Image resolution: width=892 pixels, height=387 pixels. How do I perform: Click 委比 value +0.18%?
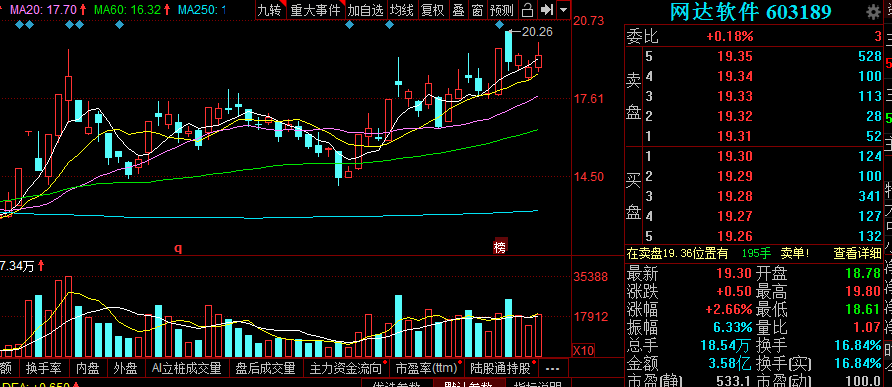[730, 37]
